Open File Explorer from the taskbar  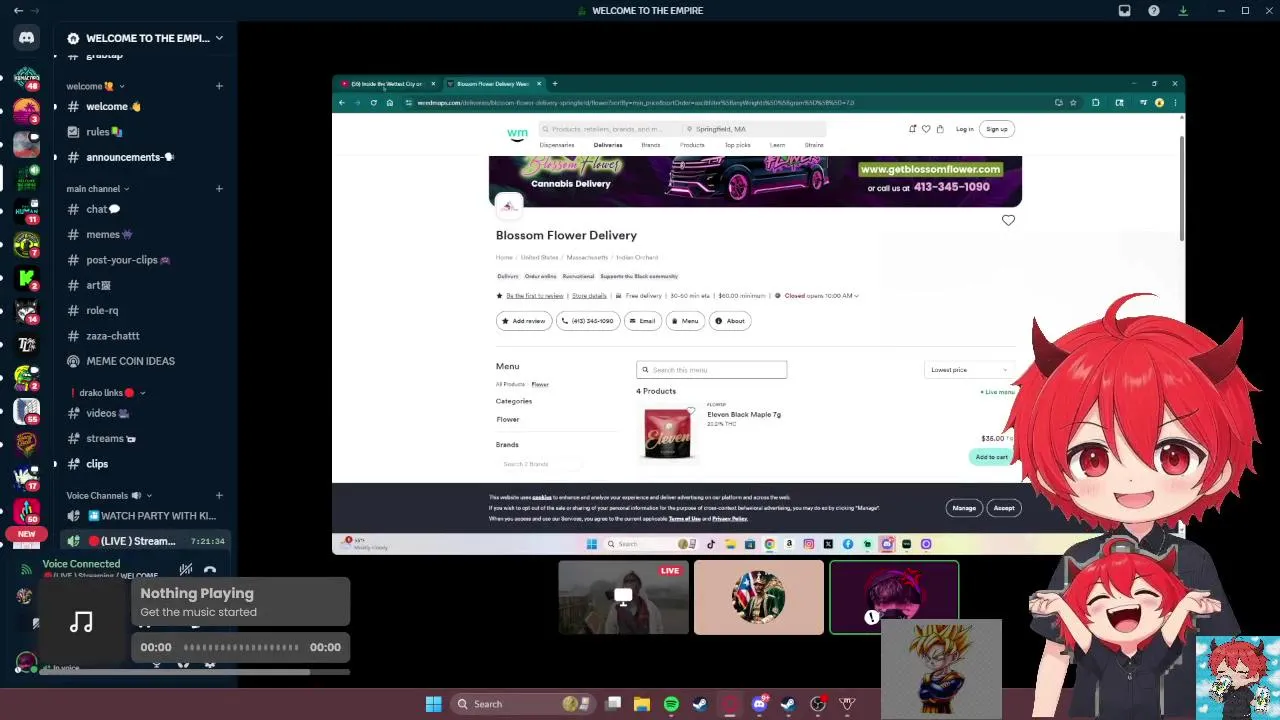point(642,704)
